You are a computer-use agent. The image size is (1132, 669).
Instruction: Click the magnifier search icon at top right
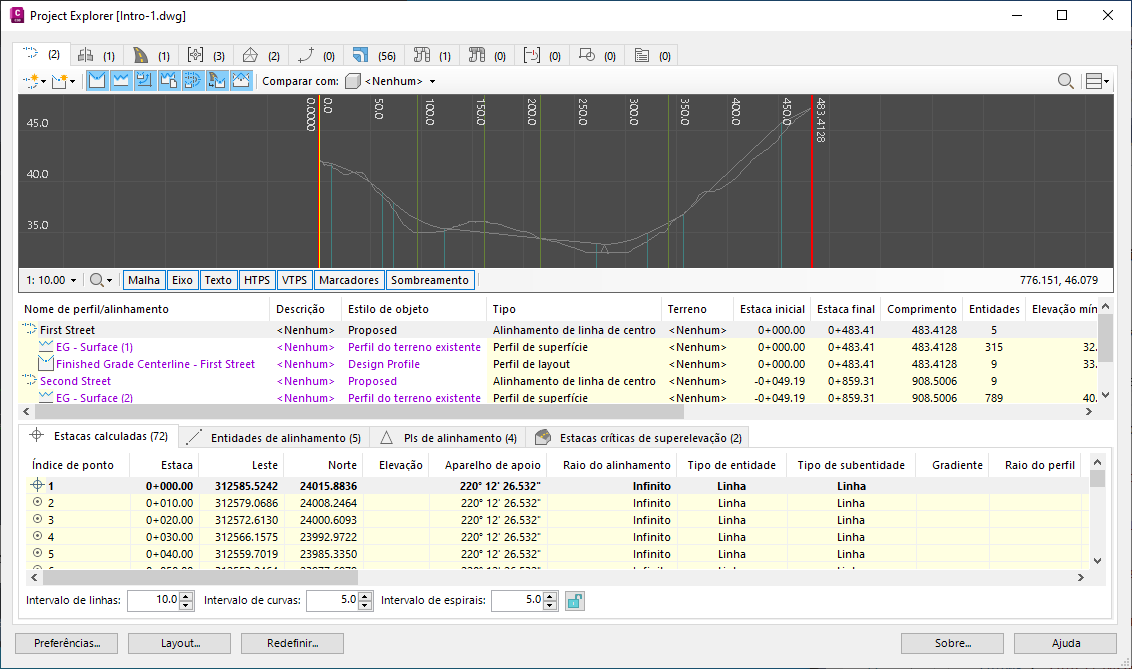pos(1066,81)
